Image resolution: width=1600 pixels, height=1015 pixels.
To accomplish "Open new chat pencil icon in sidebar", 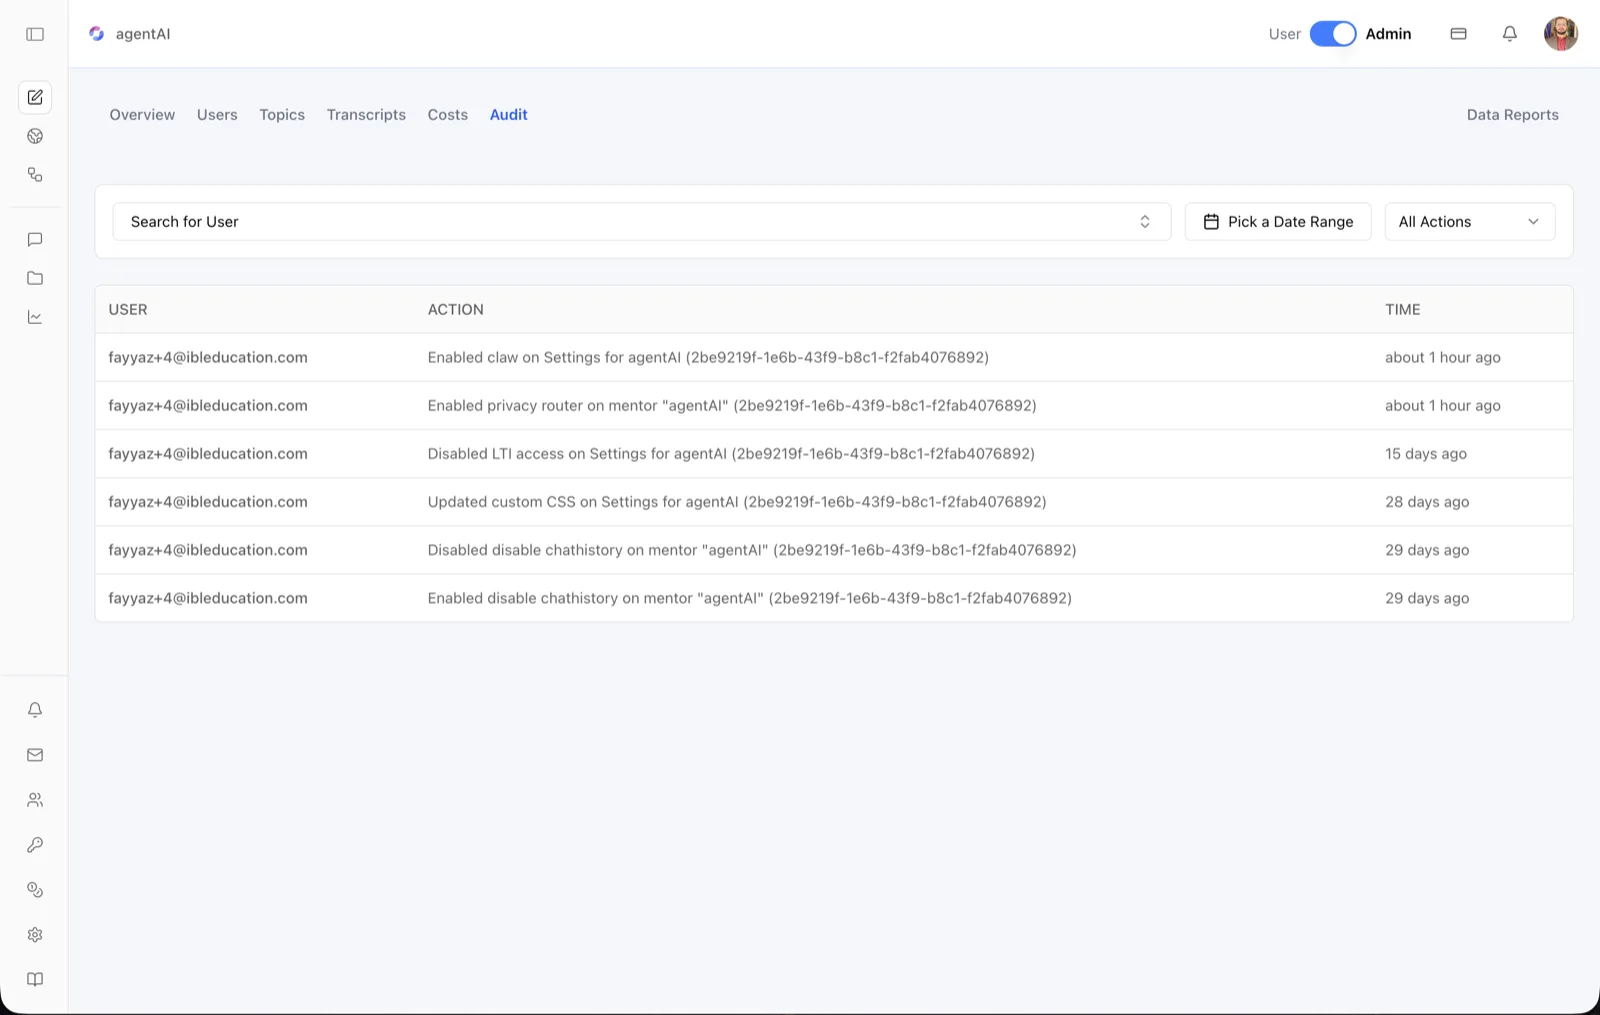I will click(x=35, y=97).
